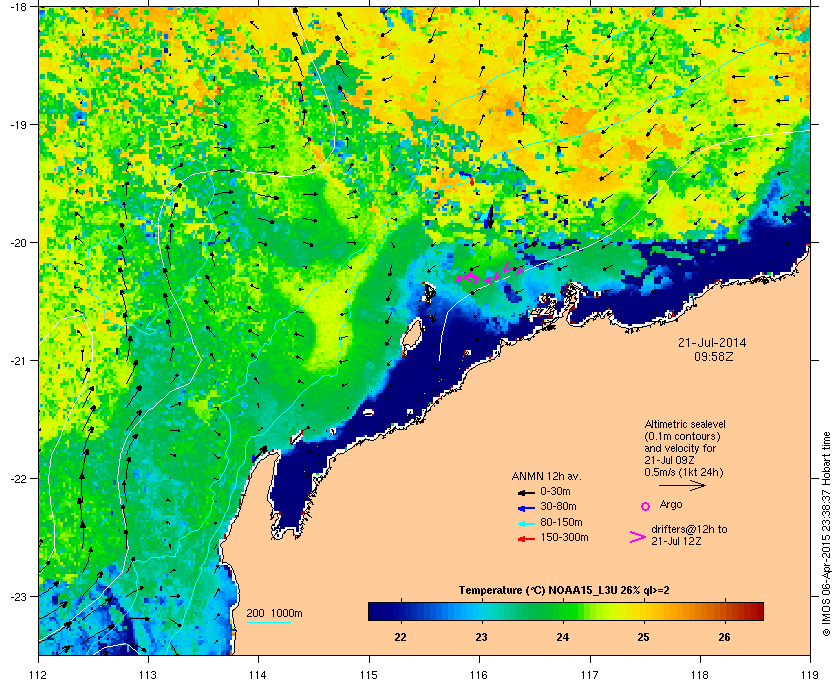Screen dimensions: 840x680
Task: Click the longitude axis label 112
Action: [38, 674]
